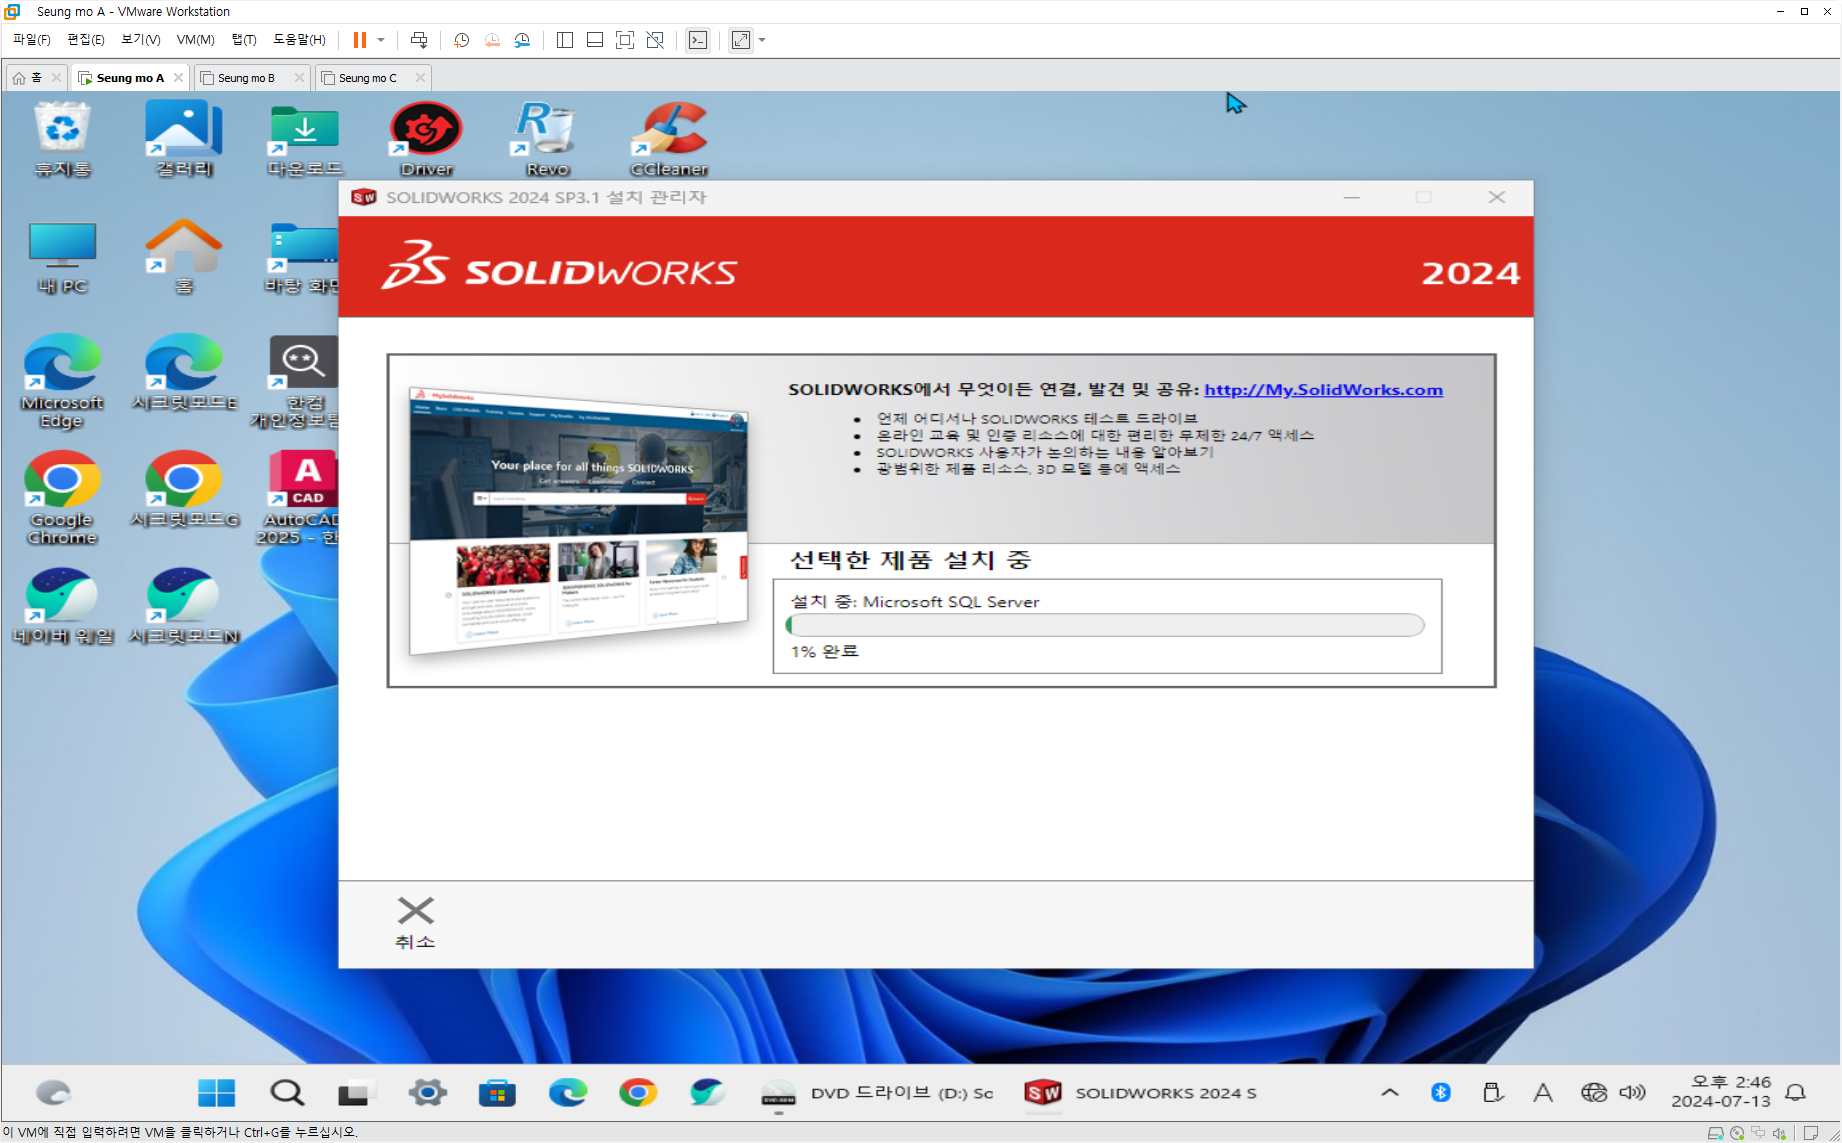
Task: Focus SOLIDWORKS 2024 taskbar button
Action: point(1141,1093)
